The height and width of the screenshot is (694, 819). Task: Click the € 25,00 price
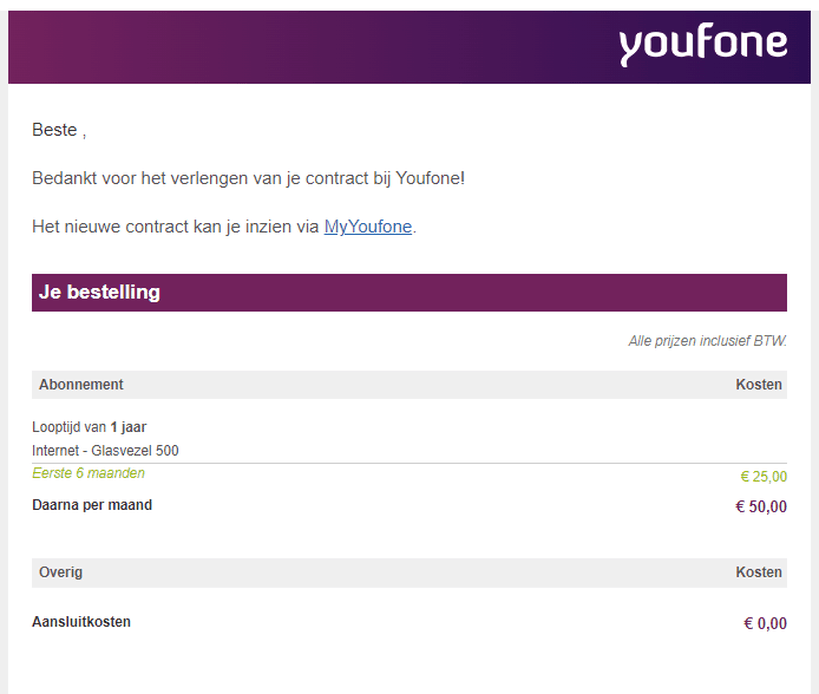click(763, 477)
